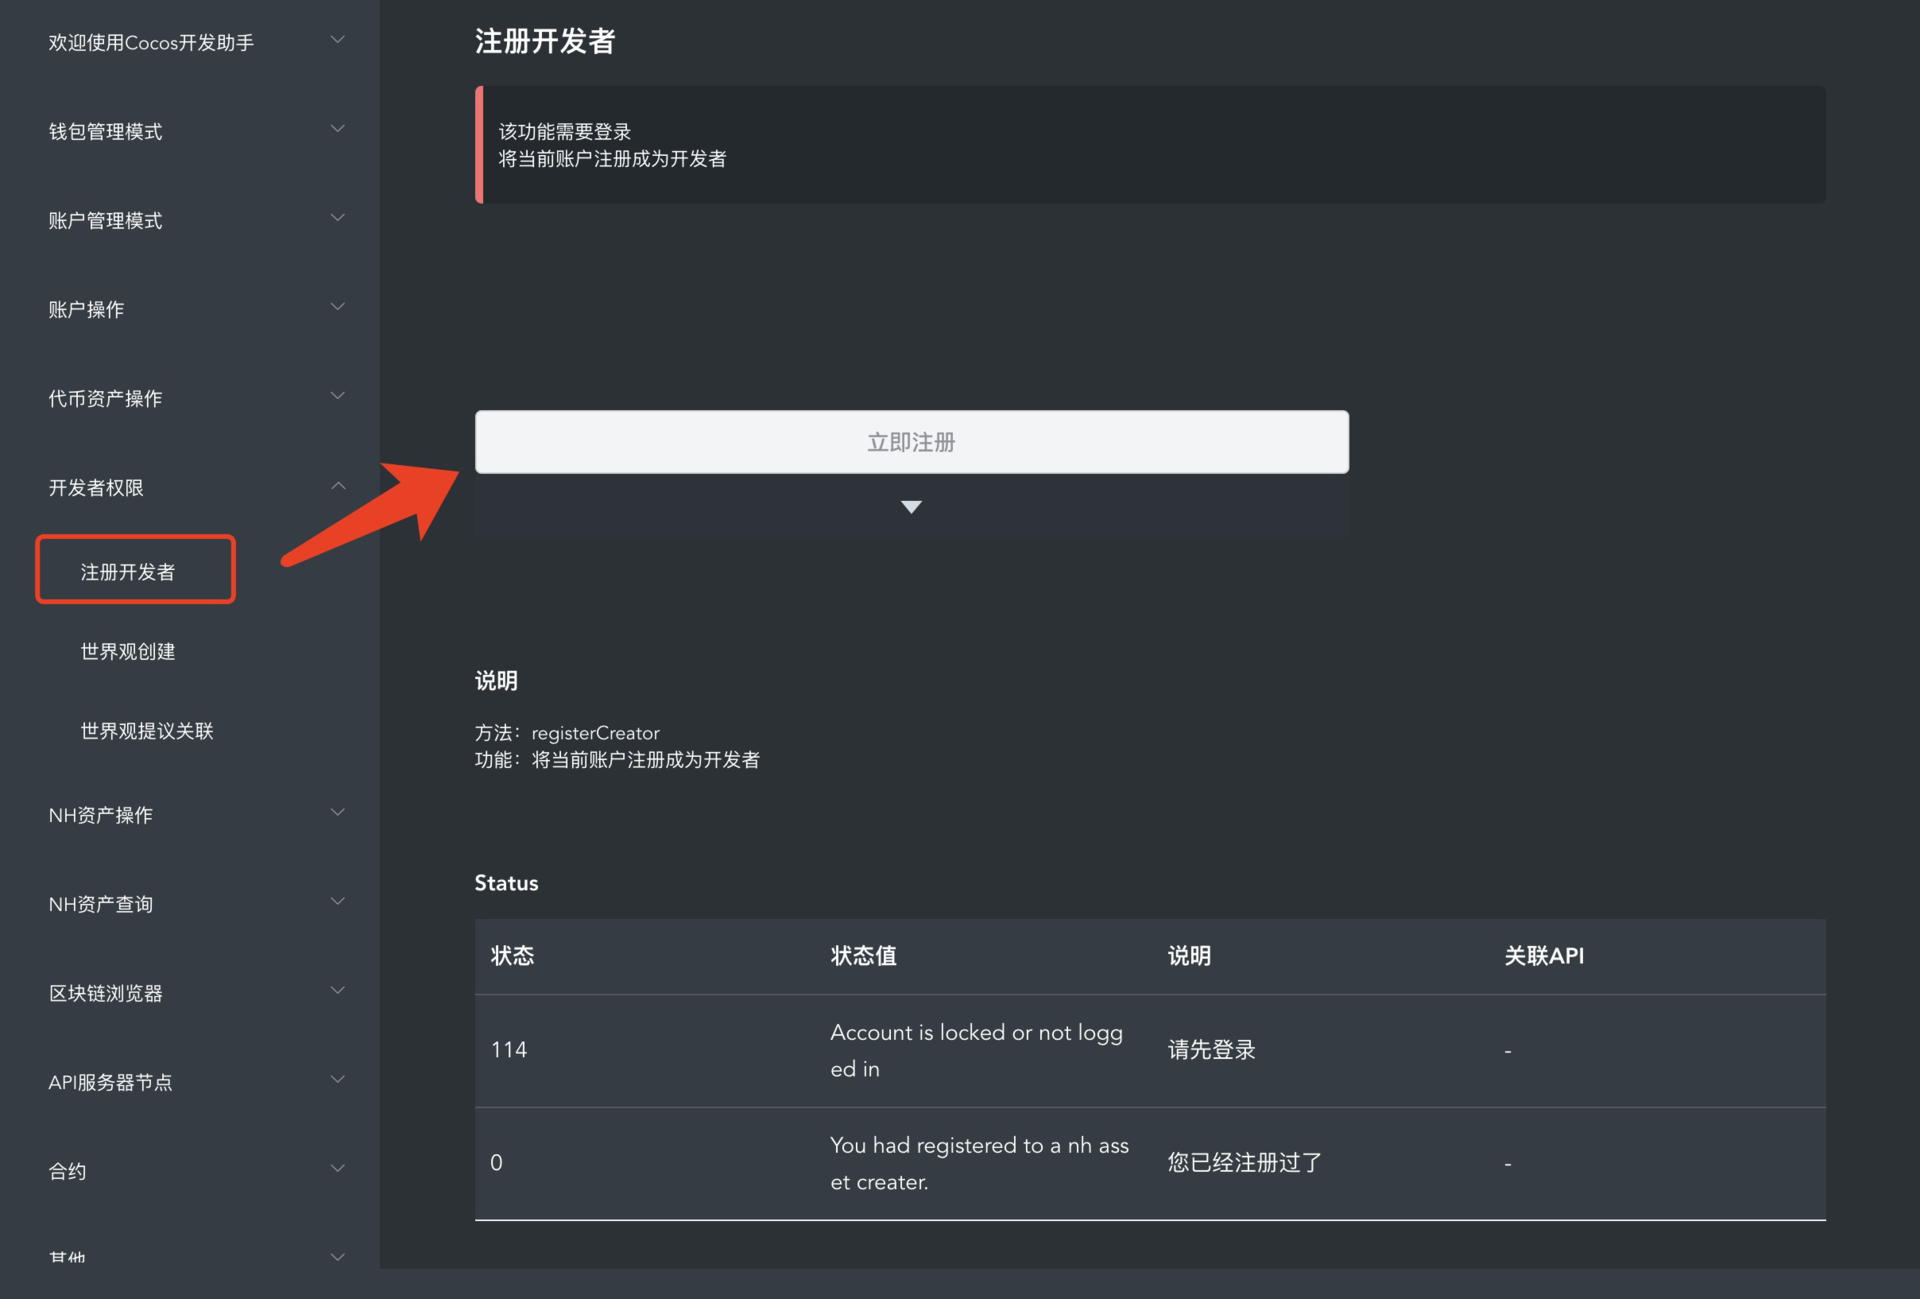Select 世界观提议关联 in the sidebar
The image size is (1920, 1299).
click(147, 731)
